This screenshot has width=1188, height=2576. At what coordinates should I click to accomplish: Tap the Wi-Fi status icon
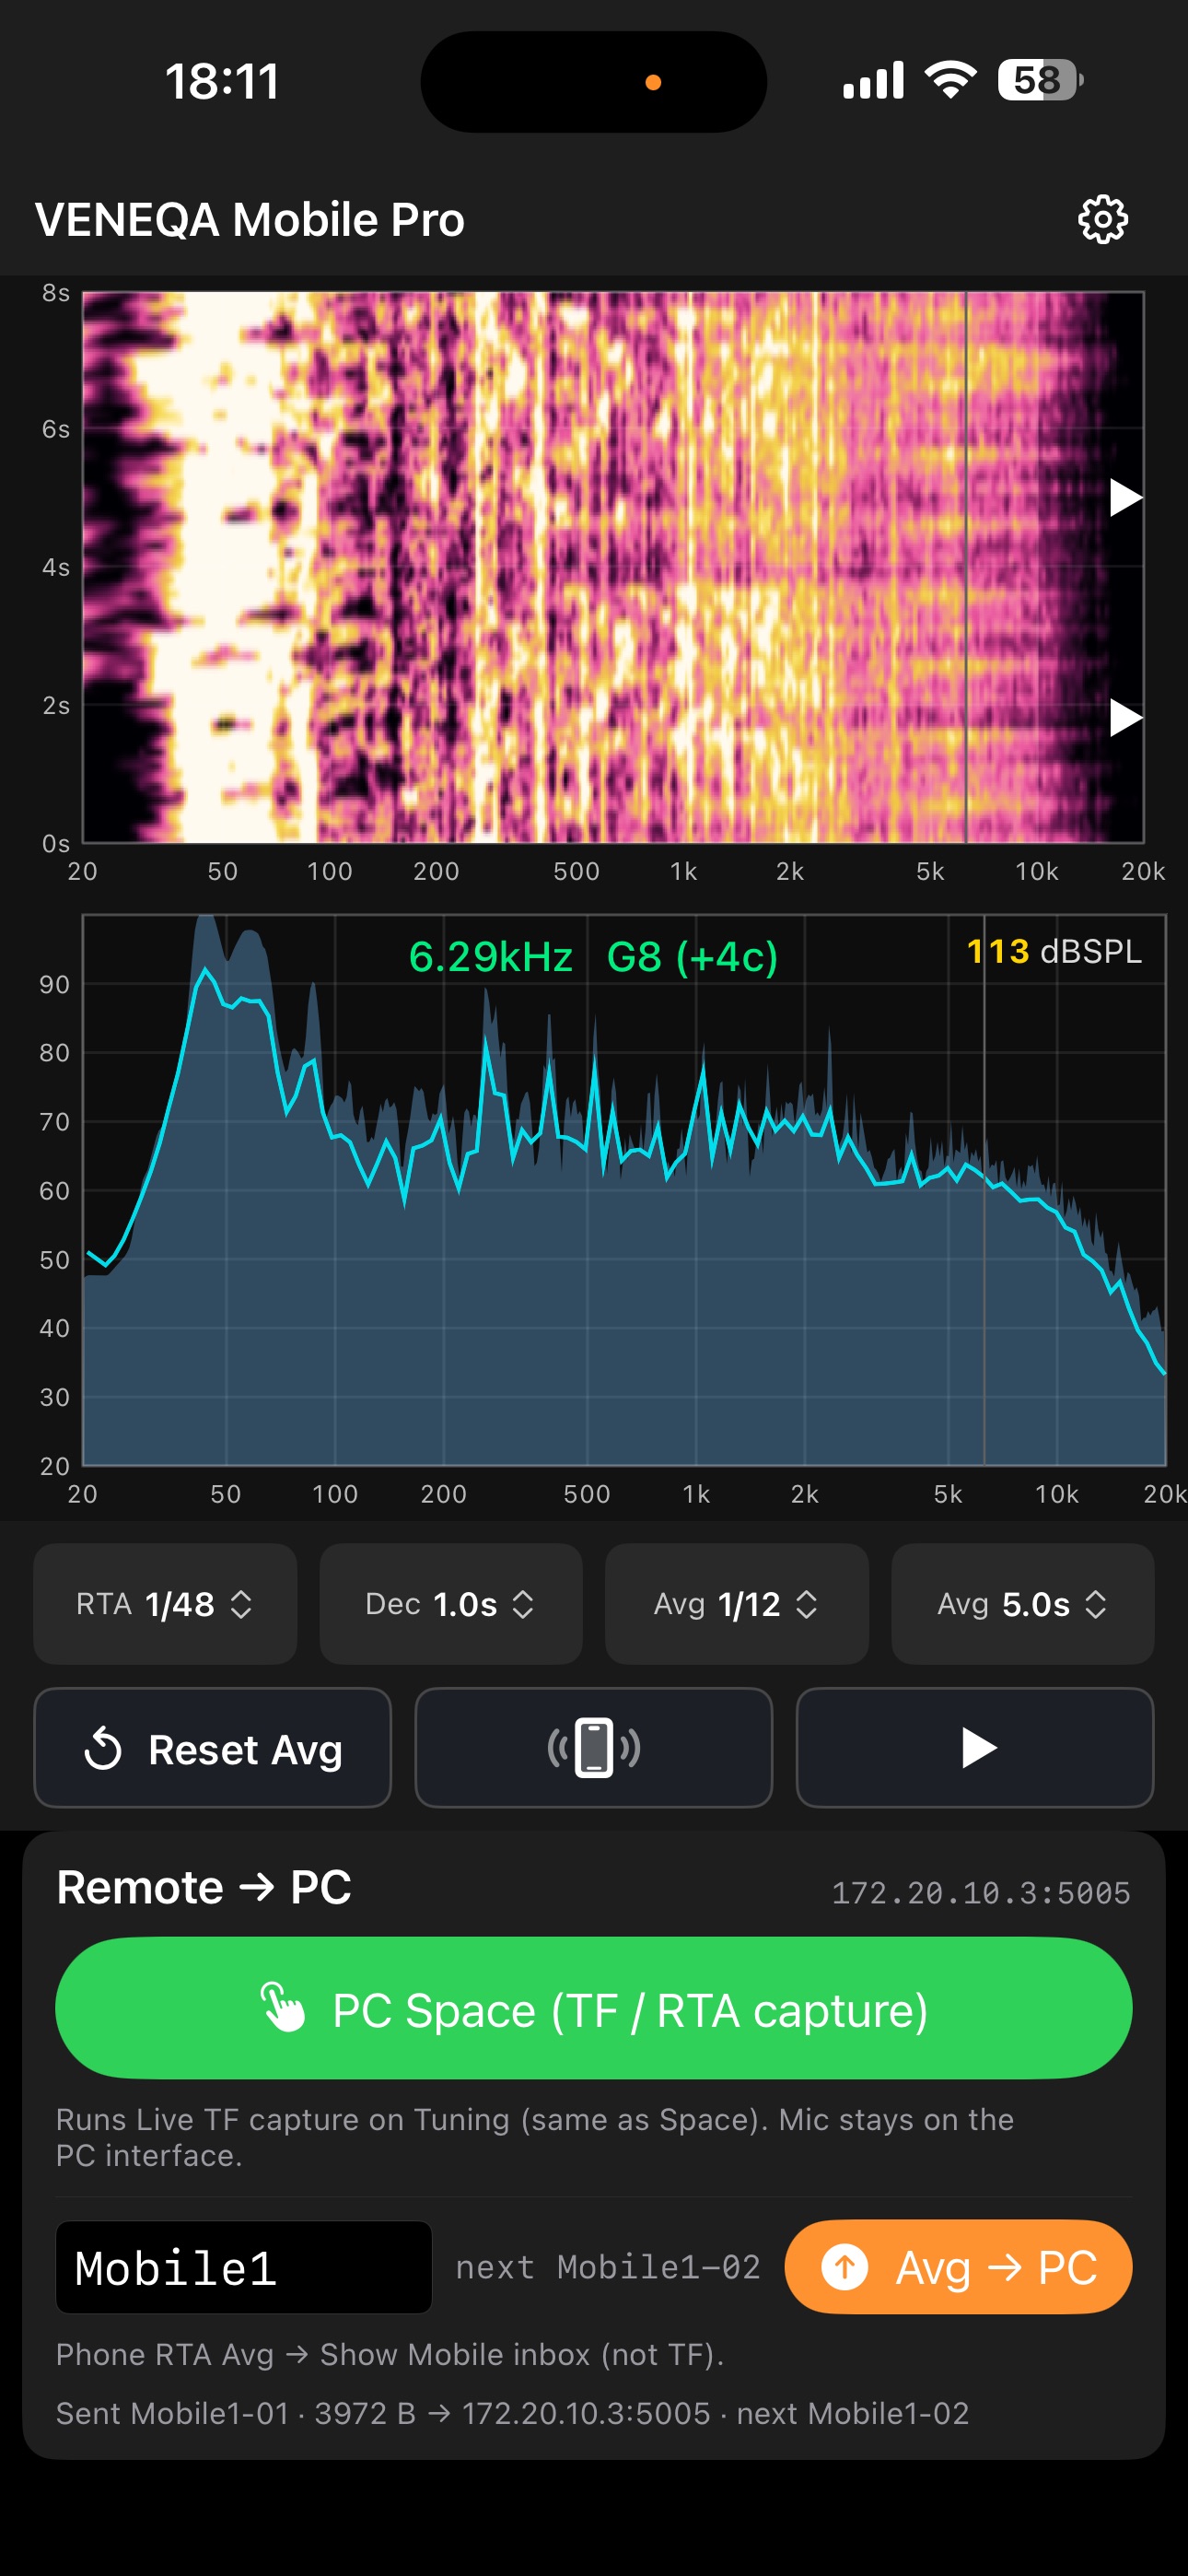950,80
